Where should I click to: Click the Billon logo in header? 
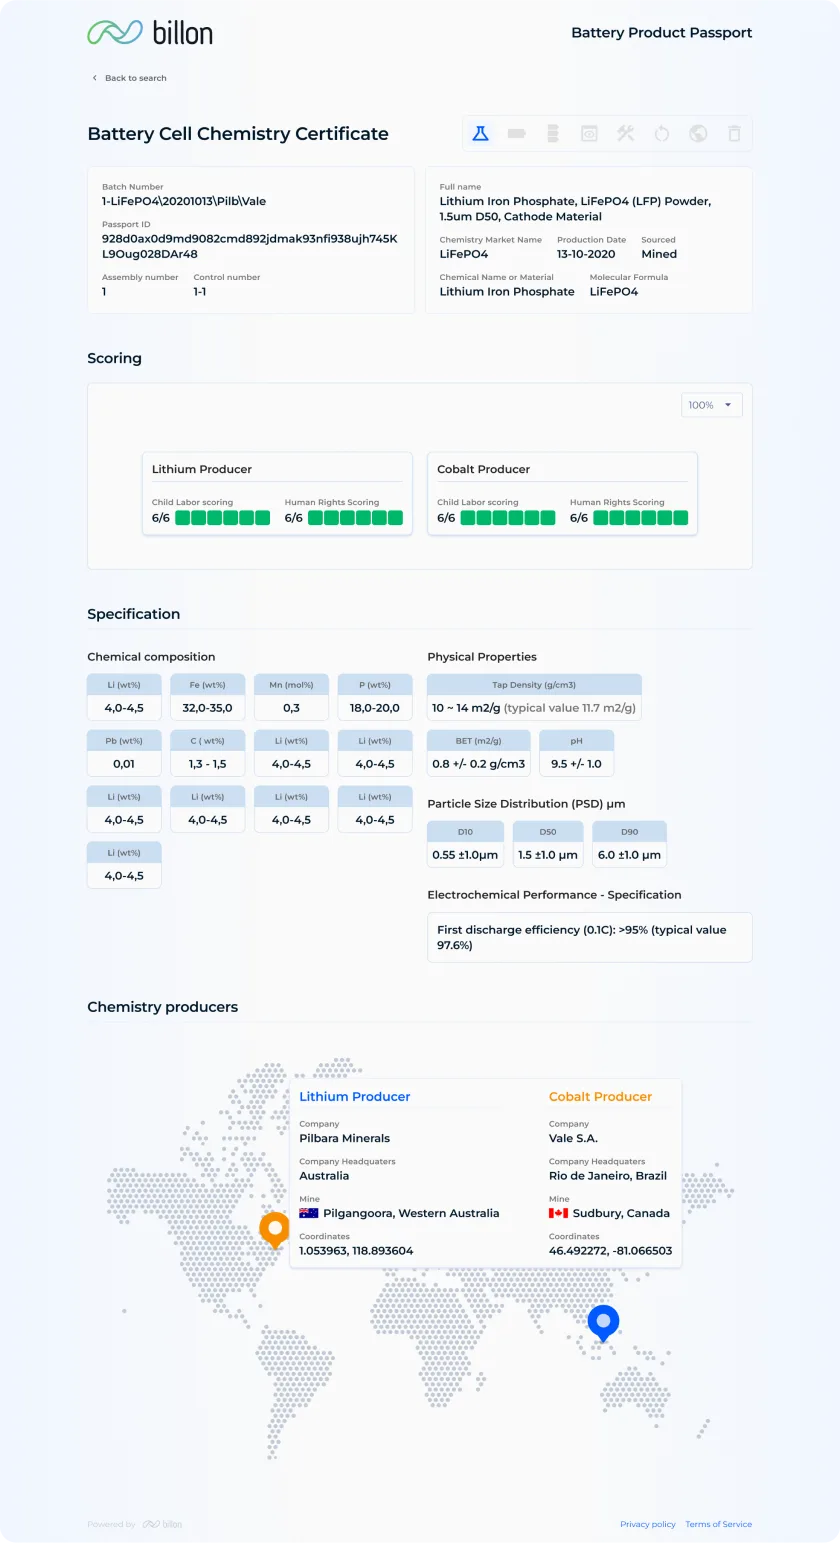coord(150,32)
